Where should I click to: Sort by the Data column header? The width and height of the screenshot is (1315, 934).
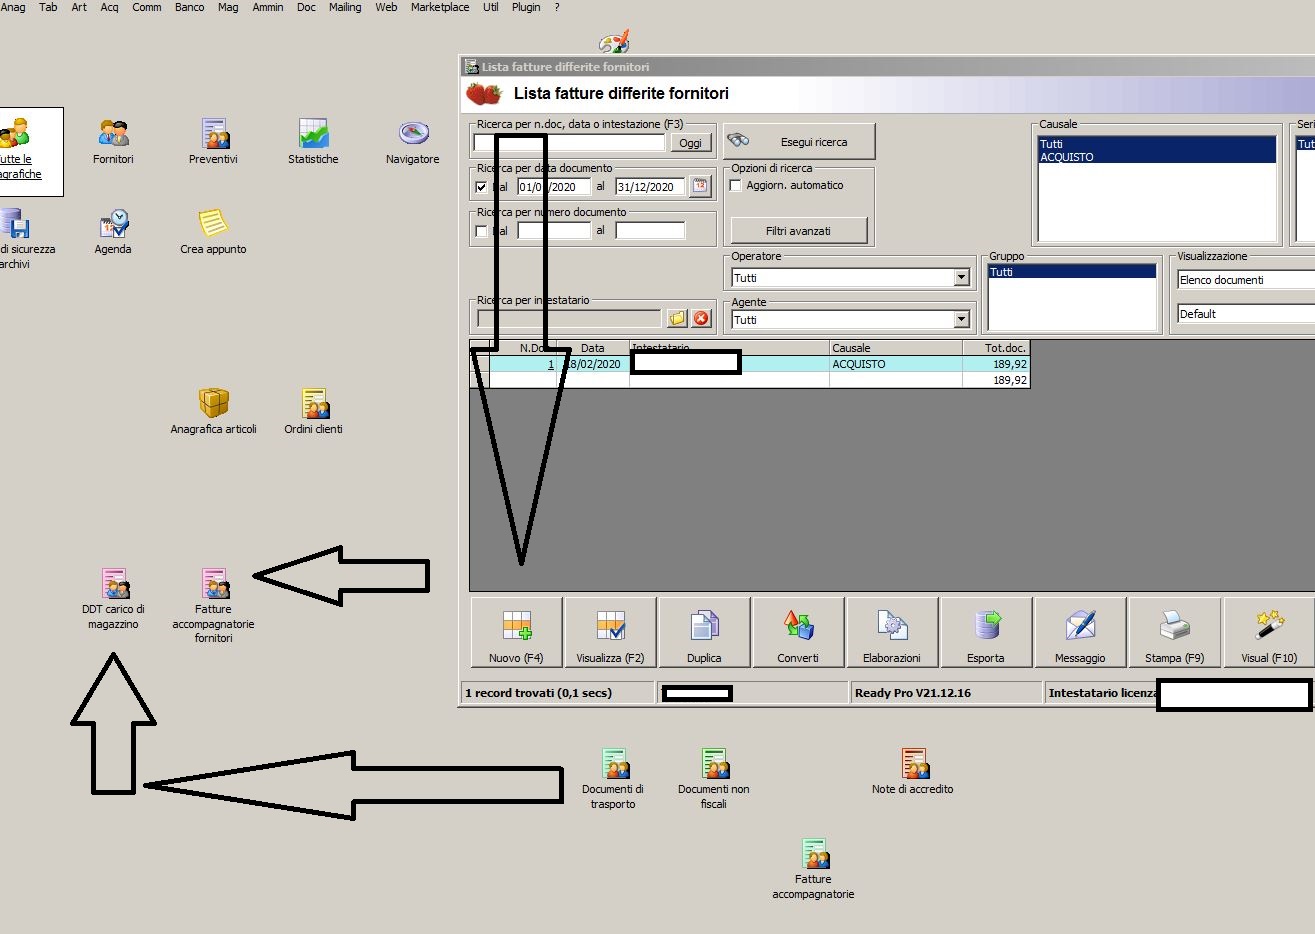(x=593, y=348)
